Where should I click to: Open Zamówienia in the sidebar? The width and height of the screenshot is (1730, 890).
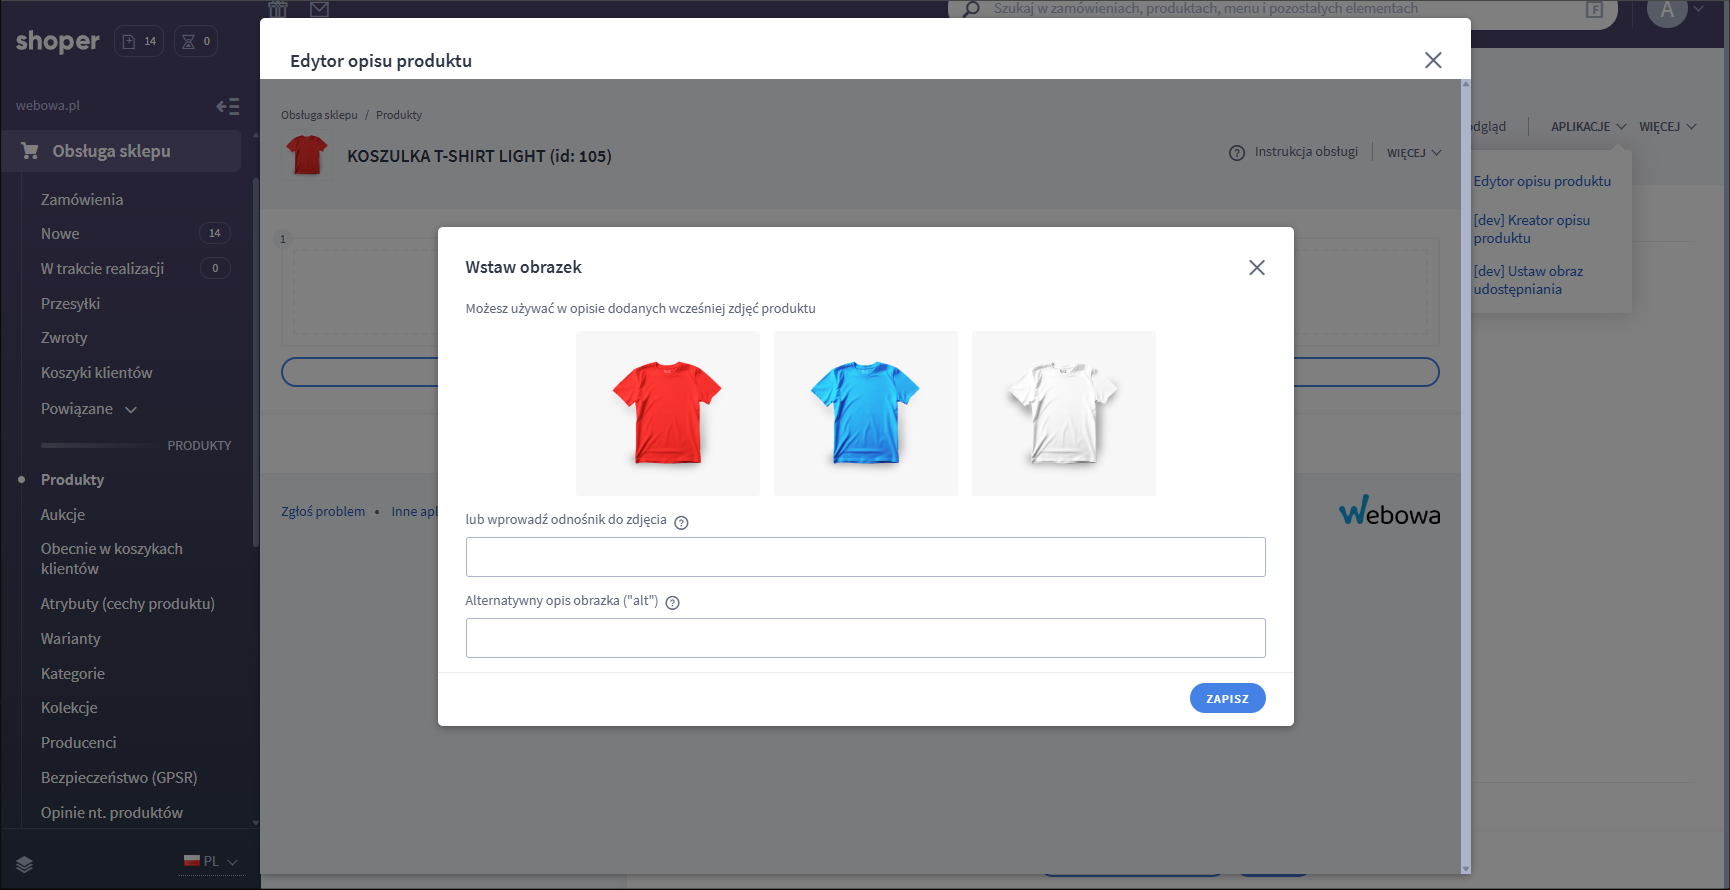[82, 200]
